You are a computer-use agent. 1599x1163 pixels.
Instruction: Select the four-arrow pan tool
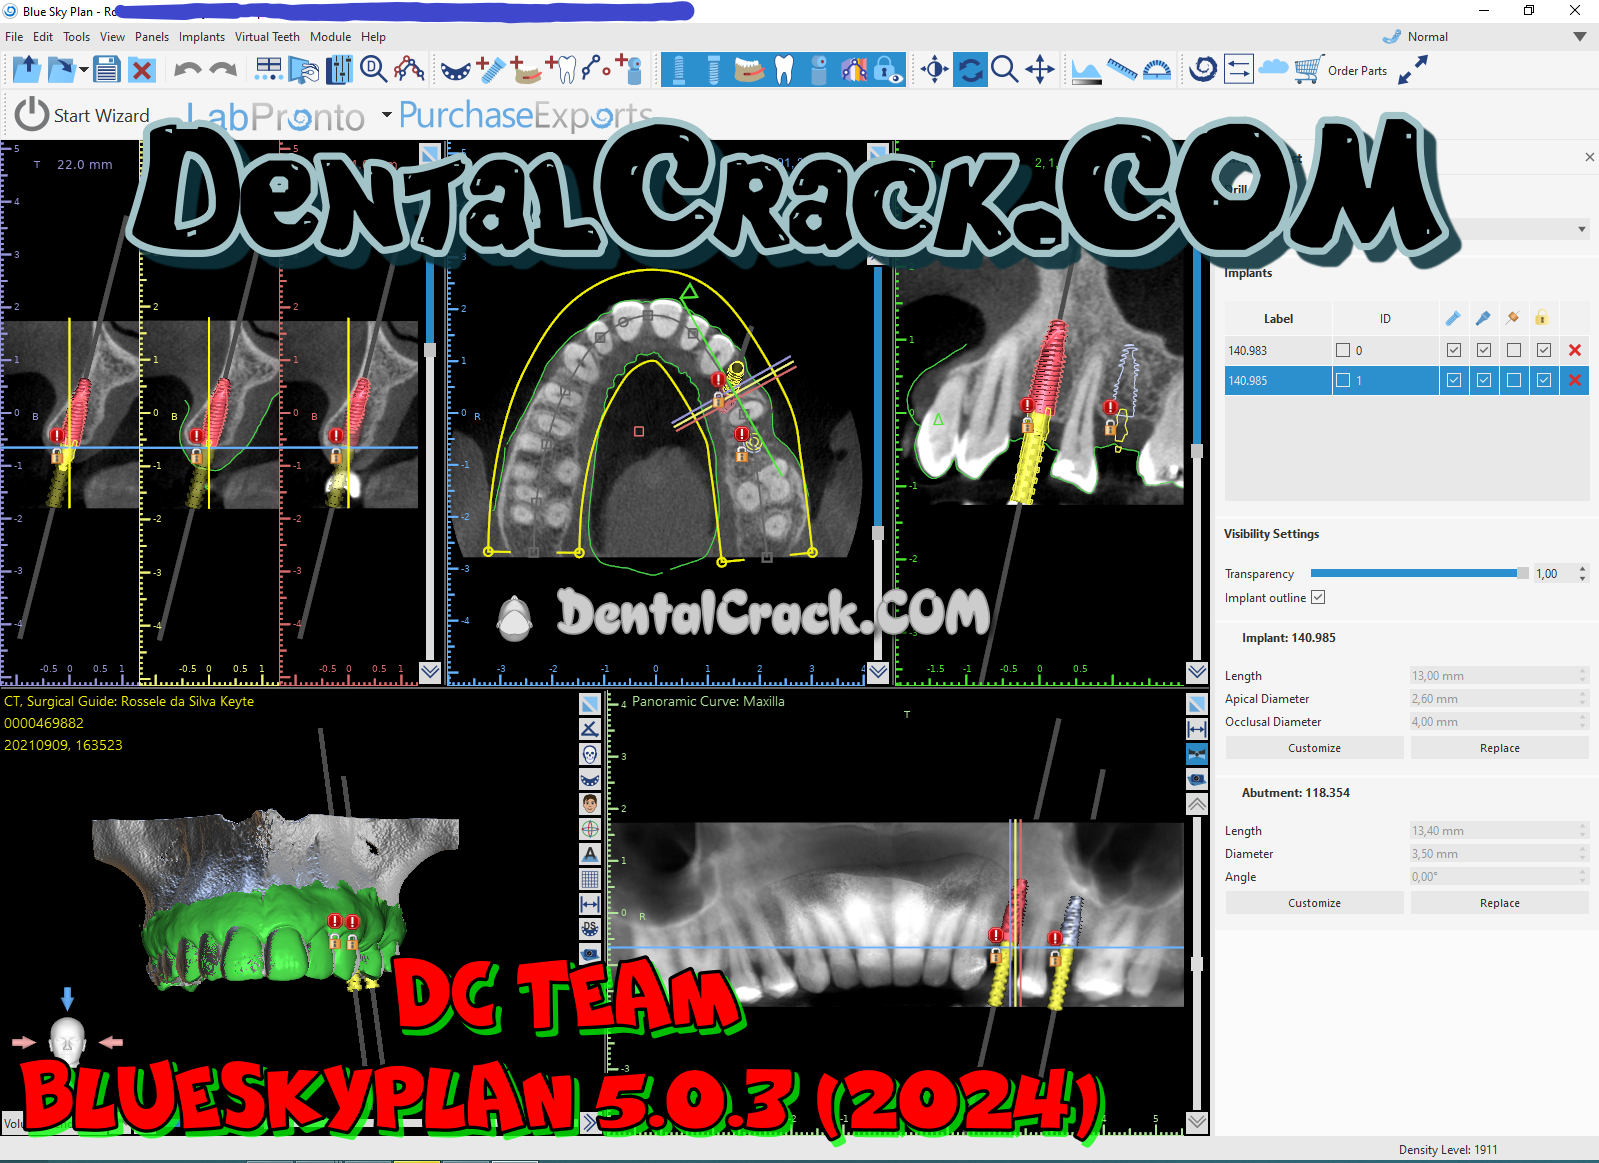[x=1040, y=70]
